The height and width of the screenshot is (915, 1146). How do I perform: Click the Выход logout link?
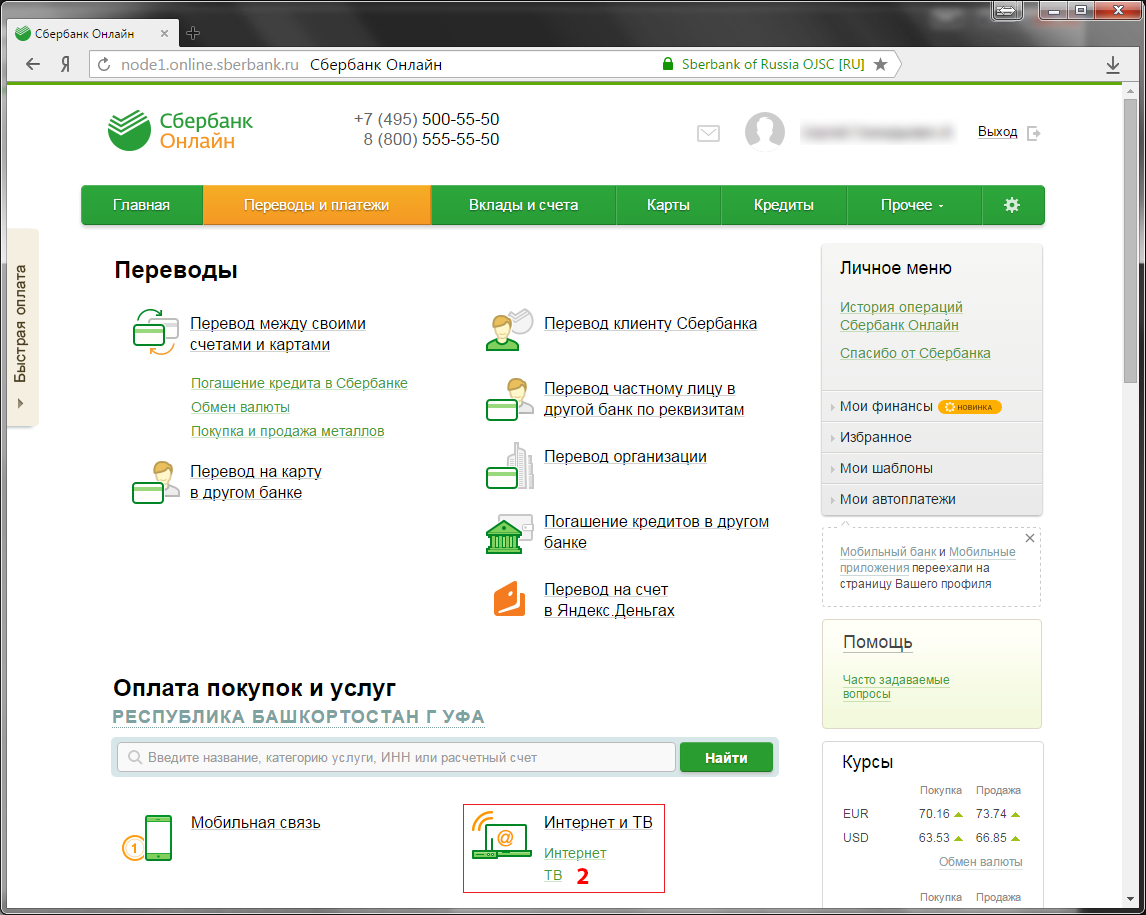point(998,132)
